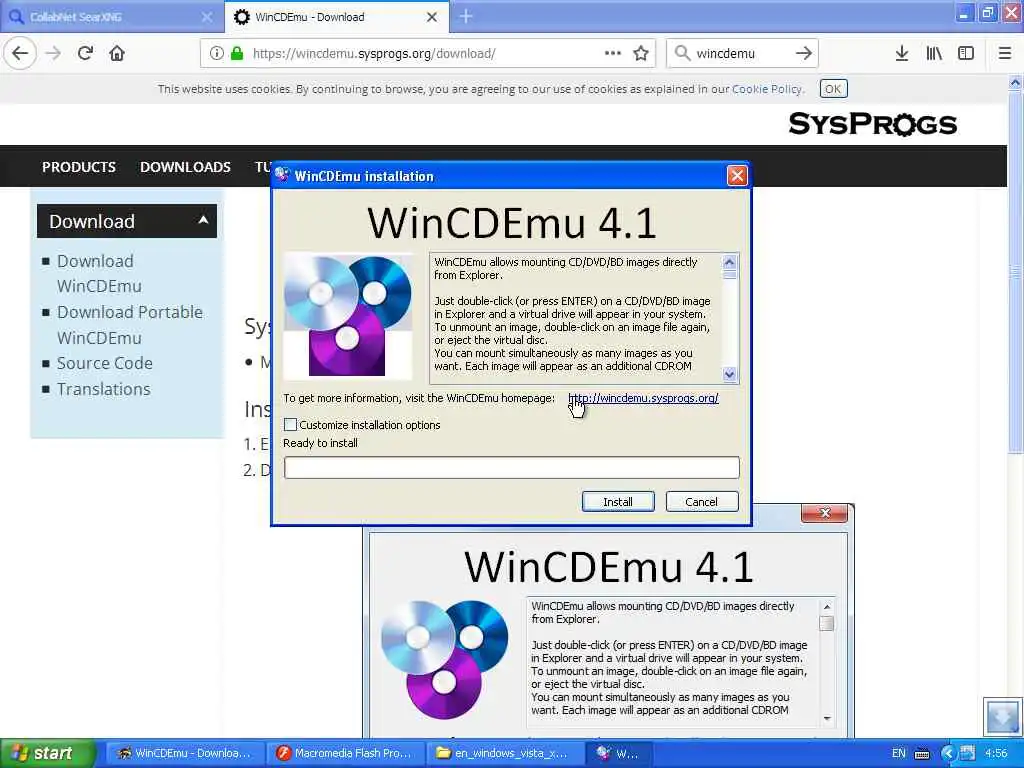
Task: Show site information icon in address bar
Action: click(216, 53)
